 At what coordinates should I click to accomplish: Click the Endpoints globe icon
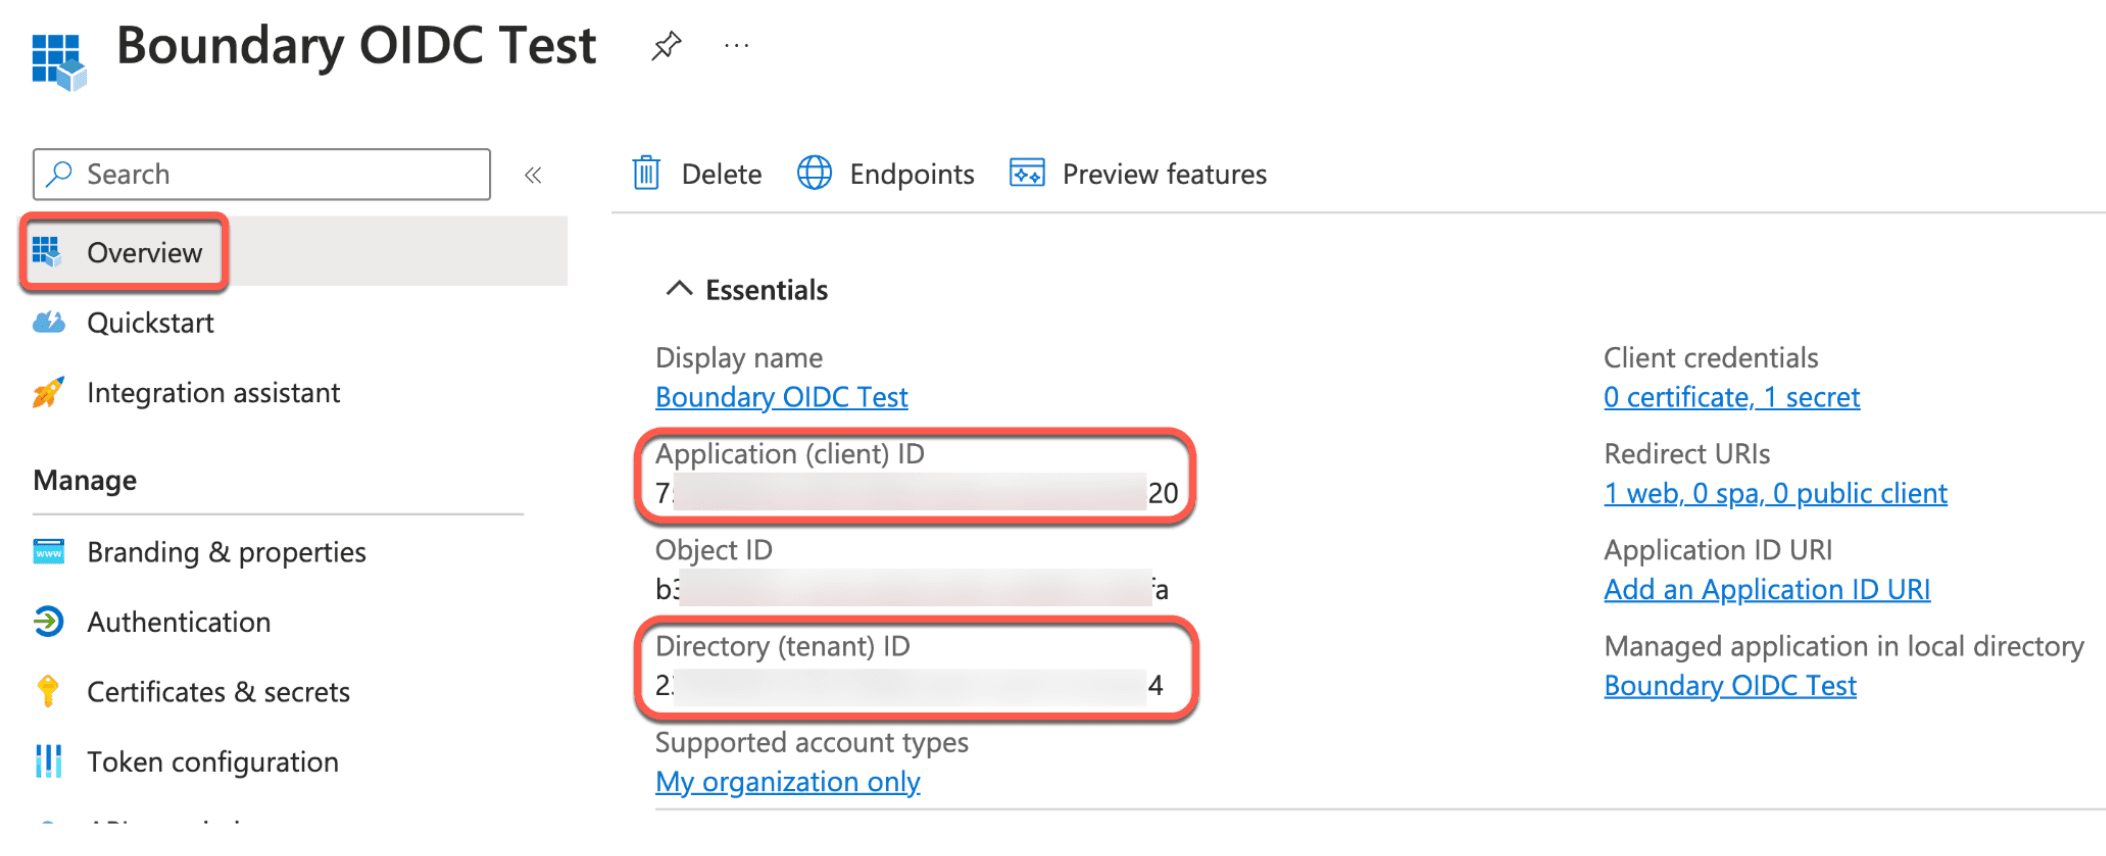point(814,173)
